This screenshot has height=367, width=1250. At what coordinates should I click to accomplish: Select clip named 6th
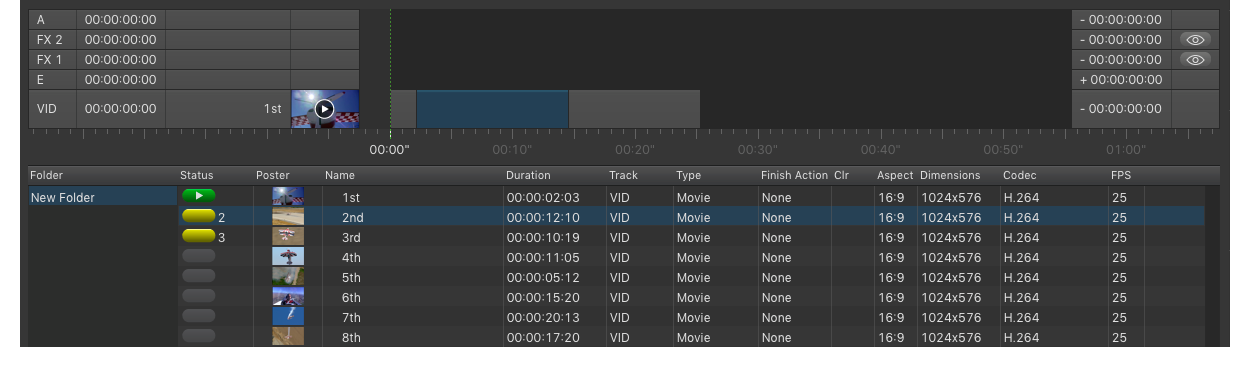(351, 298)
